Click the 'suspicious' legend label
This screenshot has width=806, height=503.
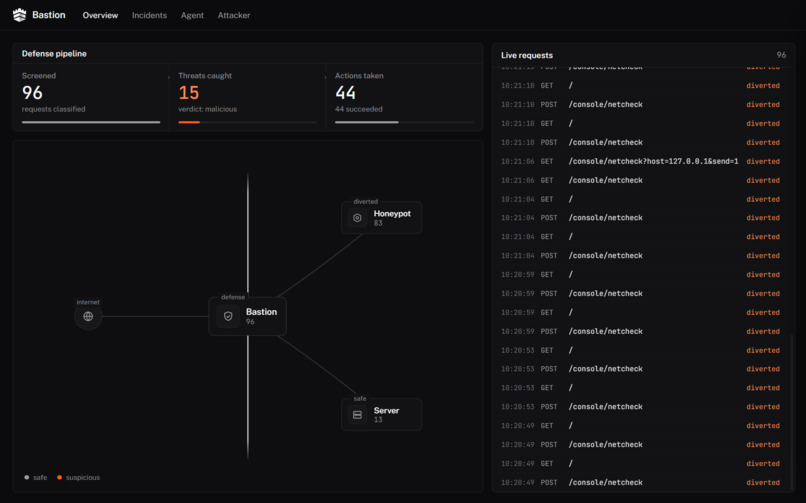(x=83, y=477)
